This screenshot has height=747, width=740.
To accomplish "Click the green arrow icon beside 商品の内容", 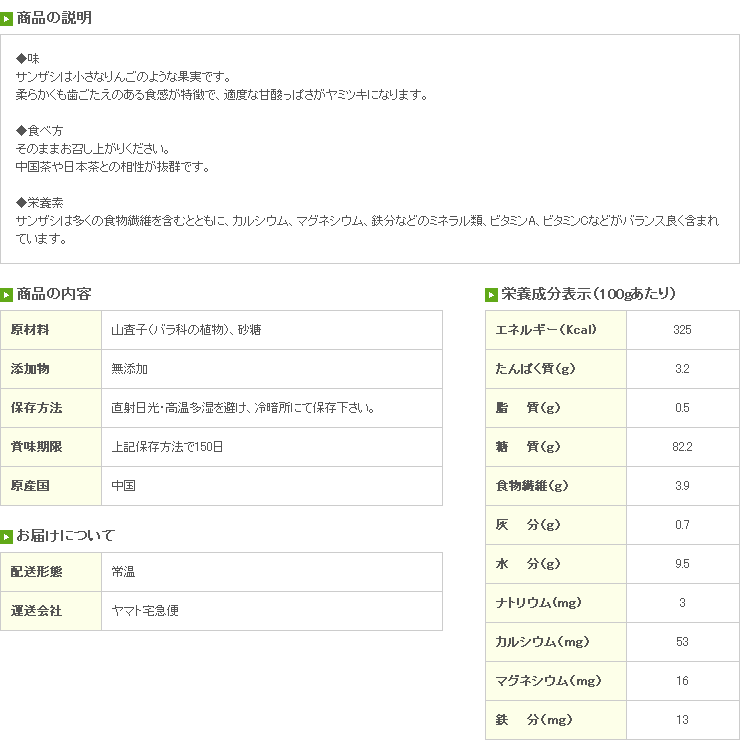I will coord(7,295).
